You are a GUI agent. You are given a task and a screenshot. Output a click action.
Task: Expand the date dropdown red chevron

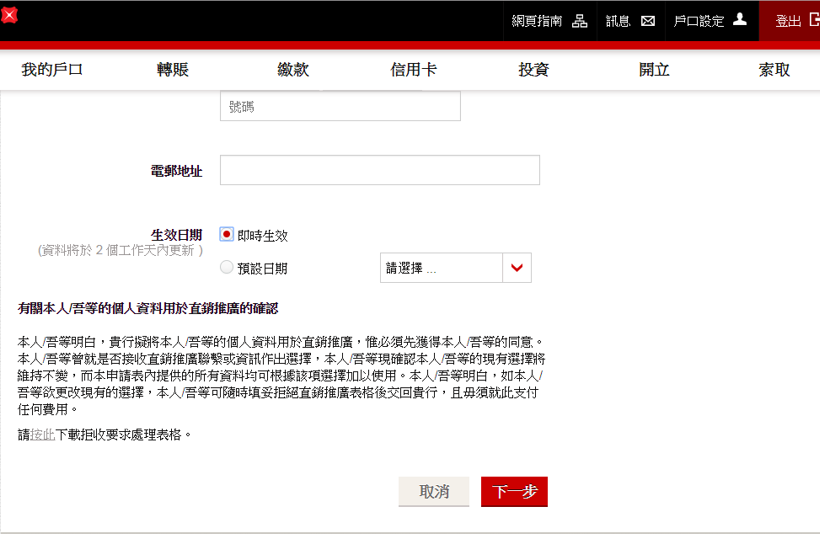(x=517, y=268)
